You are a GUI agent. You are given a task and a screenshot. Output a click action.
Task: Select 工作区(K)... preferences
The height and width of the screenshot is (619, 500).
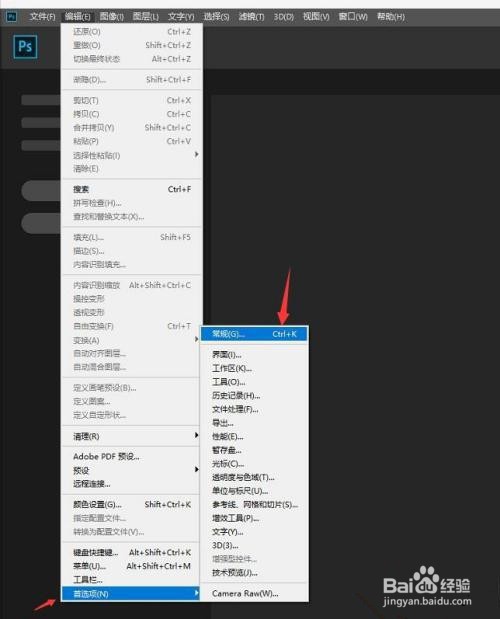tap(254, 368)
